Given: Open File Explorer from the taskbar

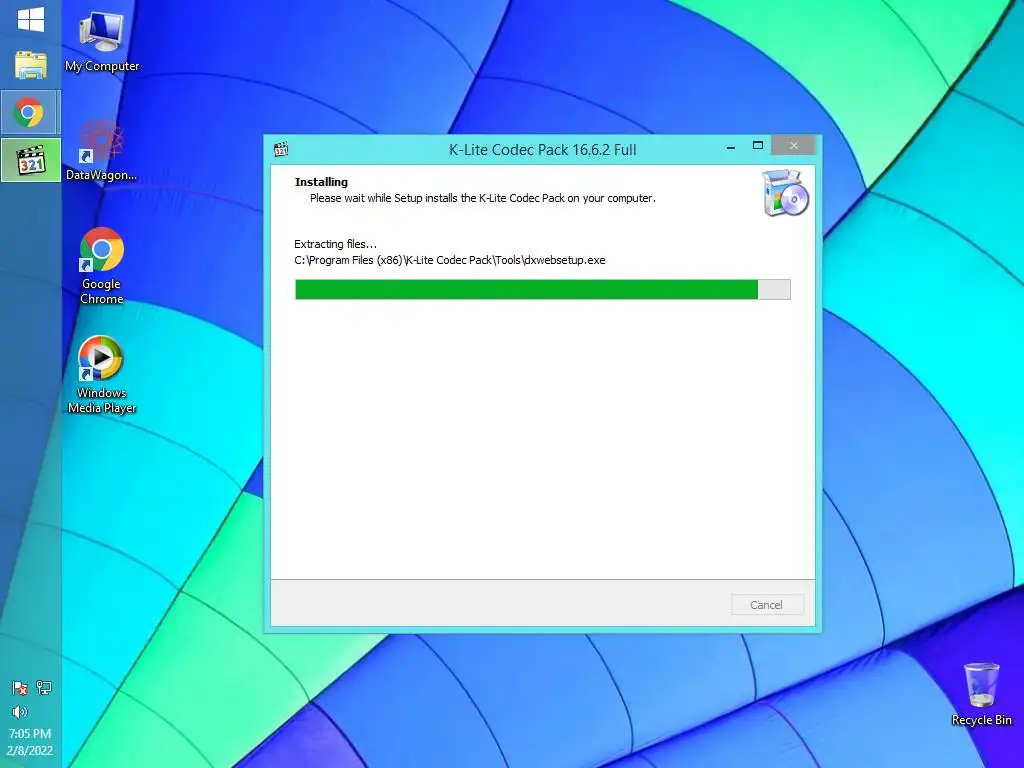Looking at the screenshot, I should click(x=31, y=65).
